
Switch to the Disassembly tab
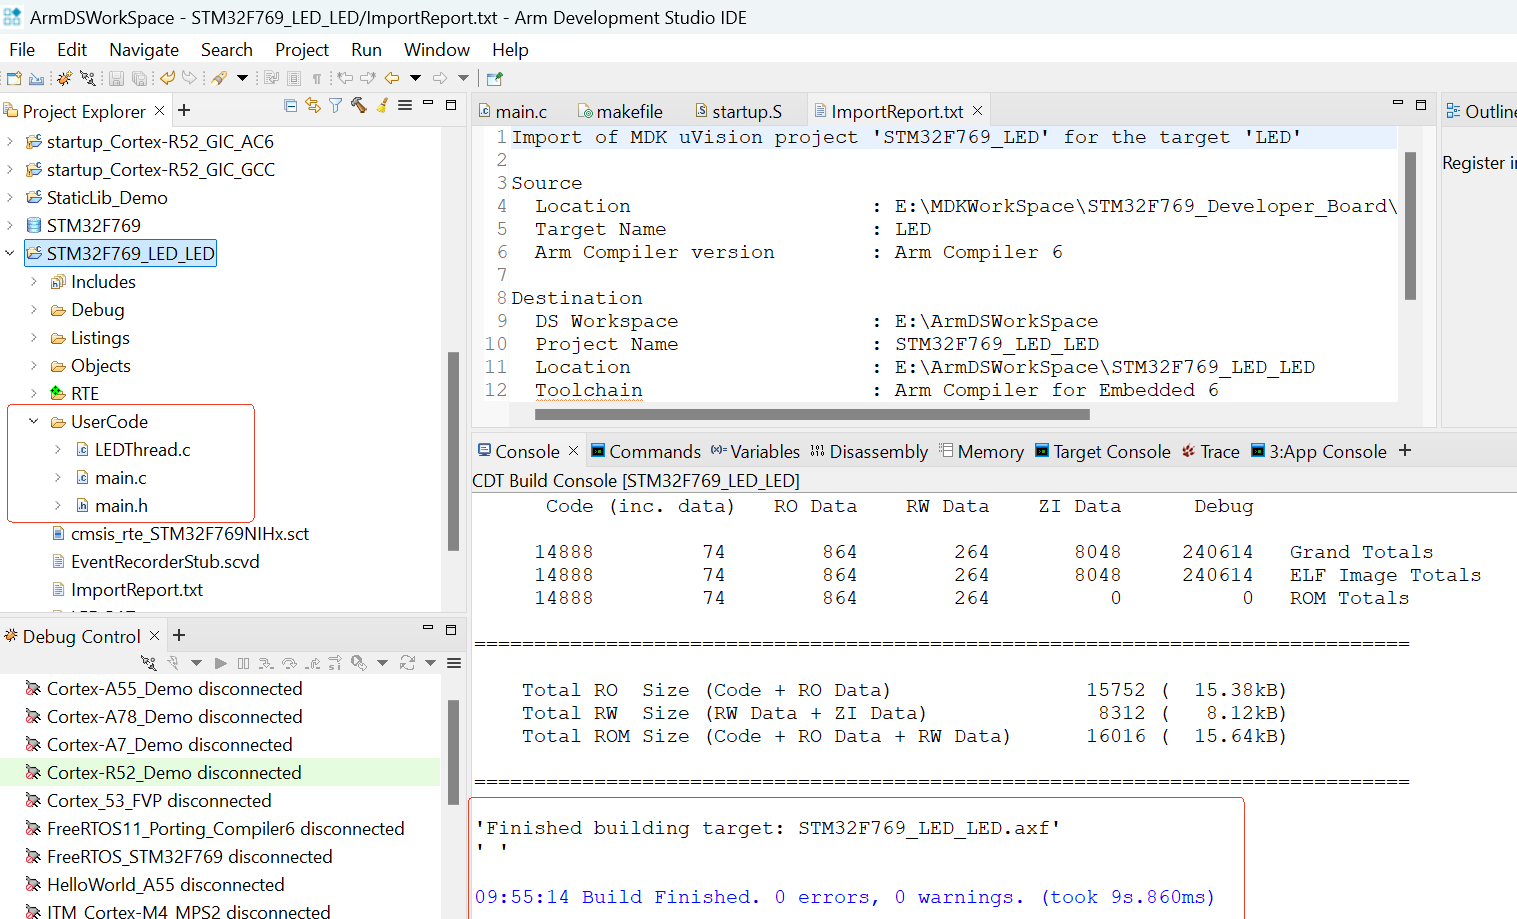(878, 452)
